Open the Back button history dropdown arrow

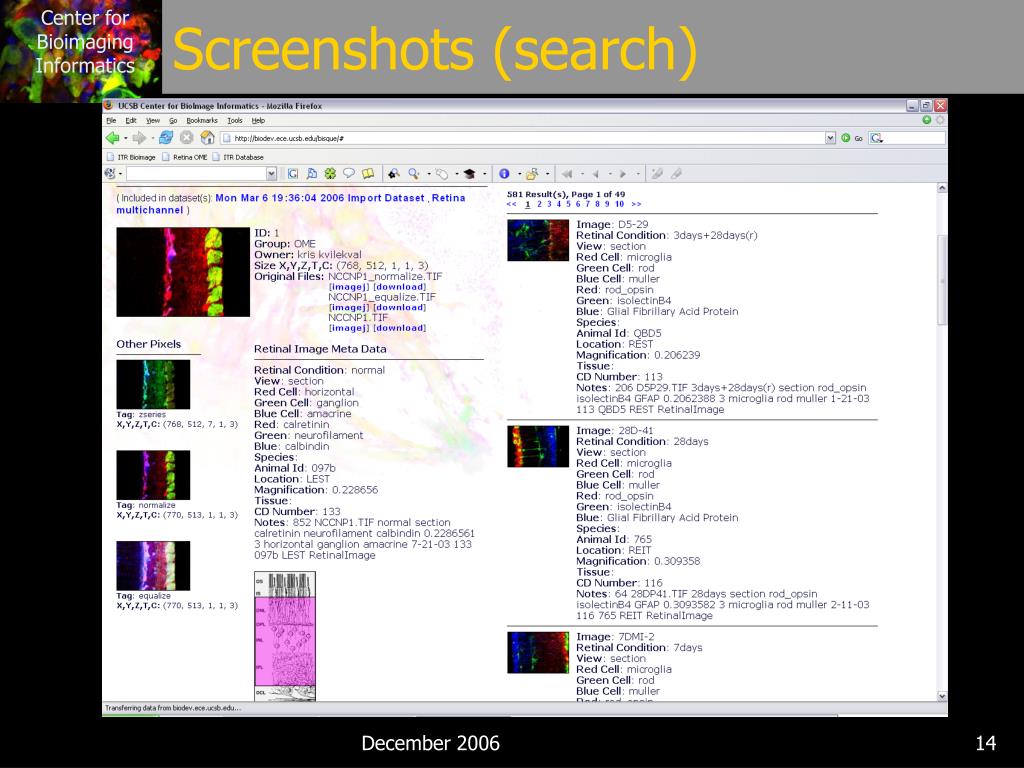(x=125, y=138)
